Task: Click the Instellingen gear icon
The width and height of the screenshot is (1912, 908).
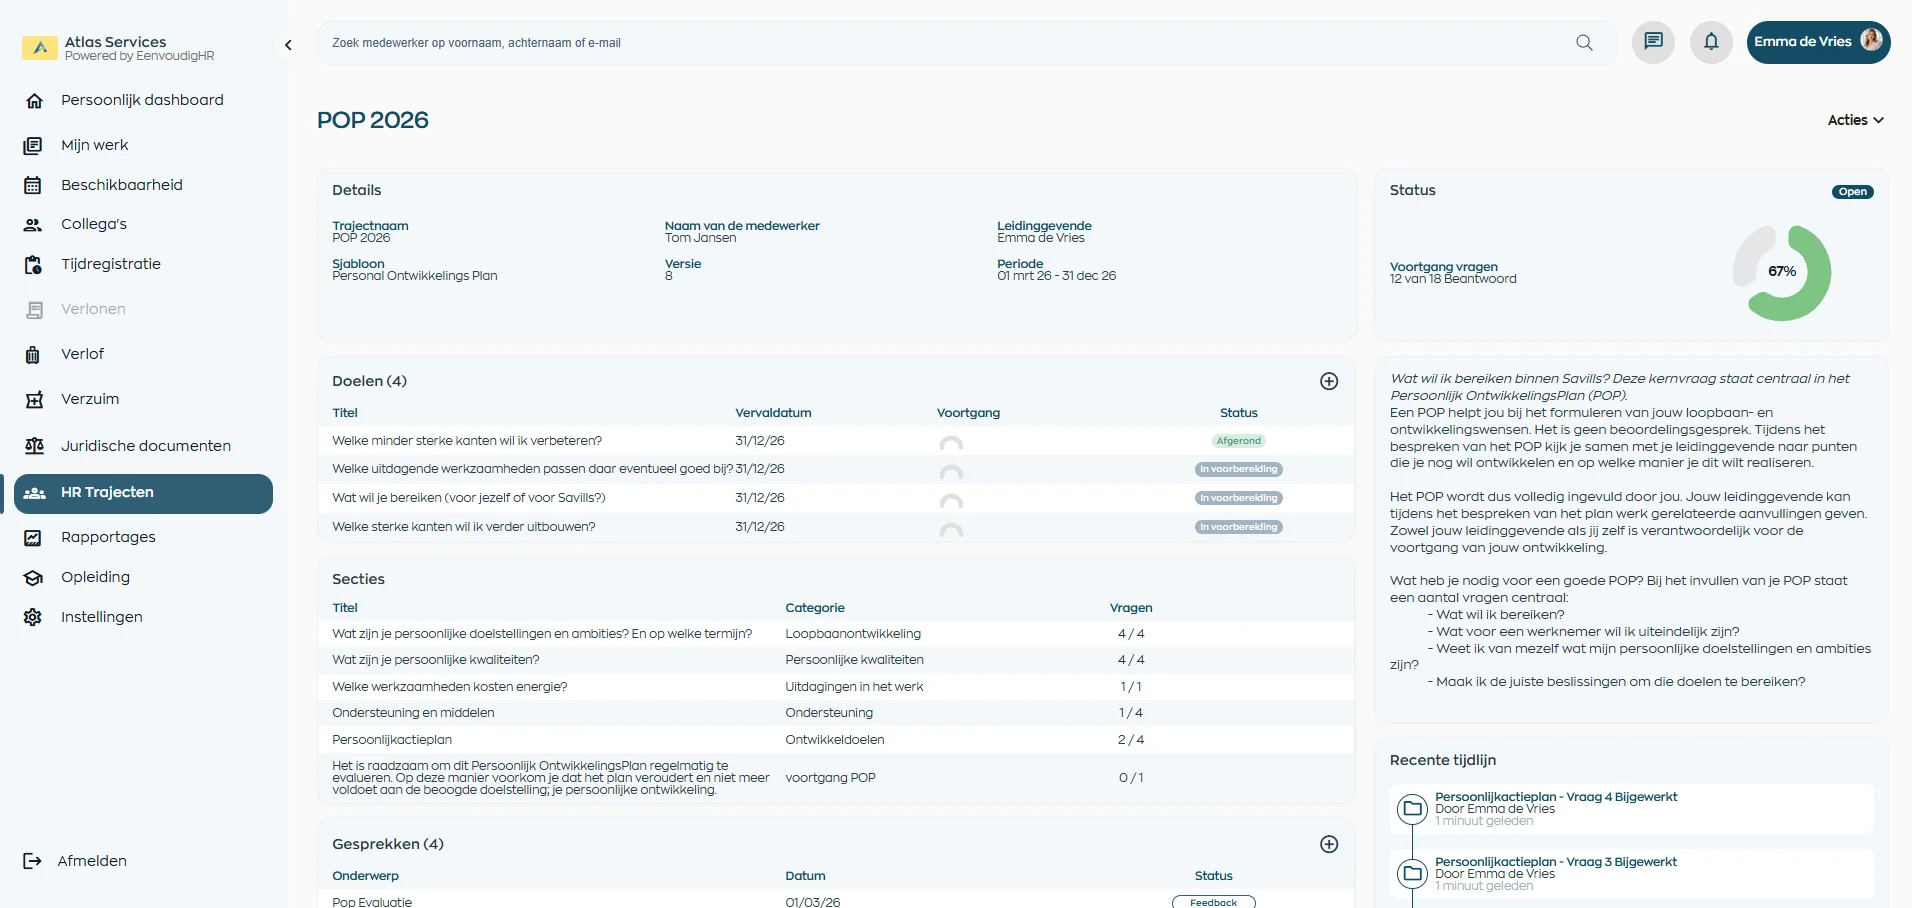Action: coord(33,617)
